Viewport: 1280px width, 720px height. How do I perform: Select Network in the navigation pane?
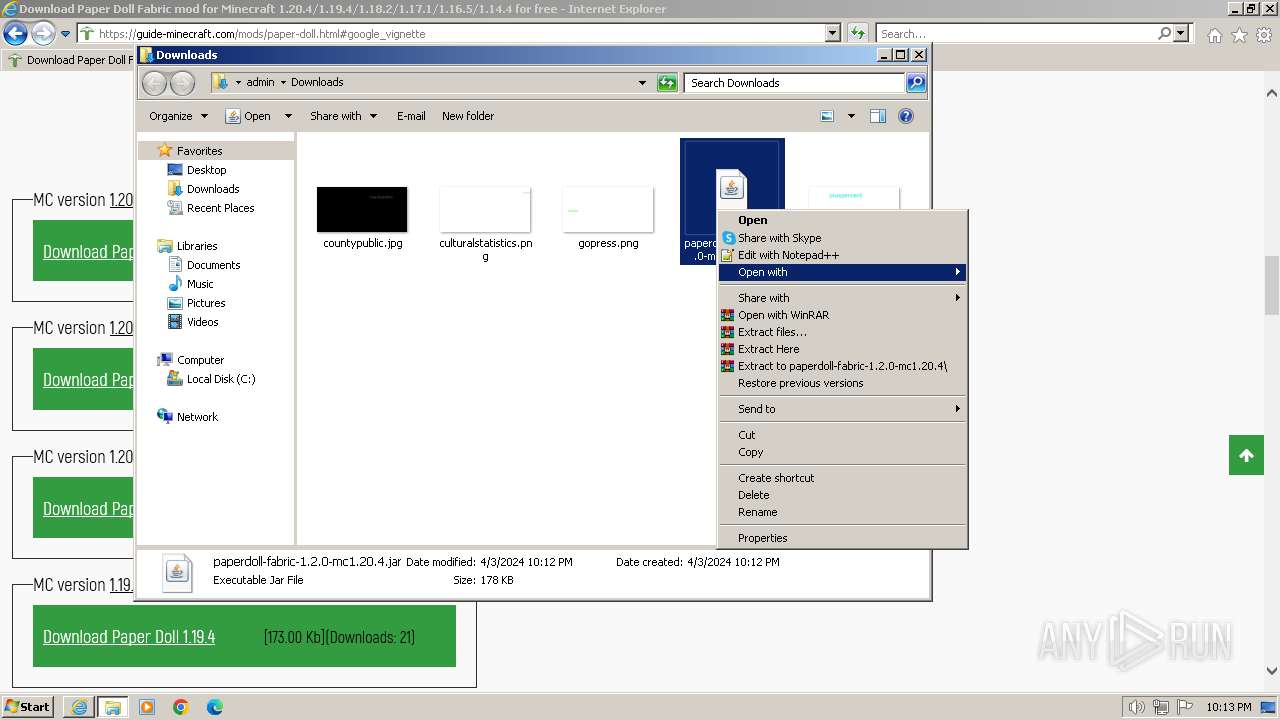click(x=196, y=417)
